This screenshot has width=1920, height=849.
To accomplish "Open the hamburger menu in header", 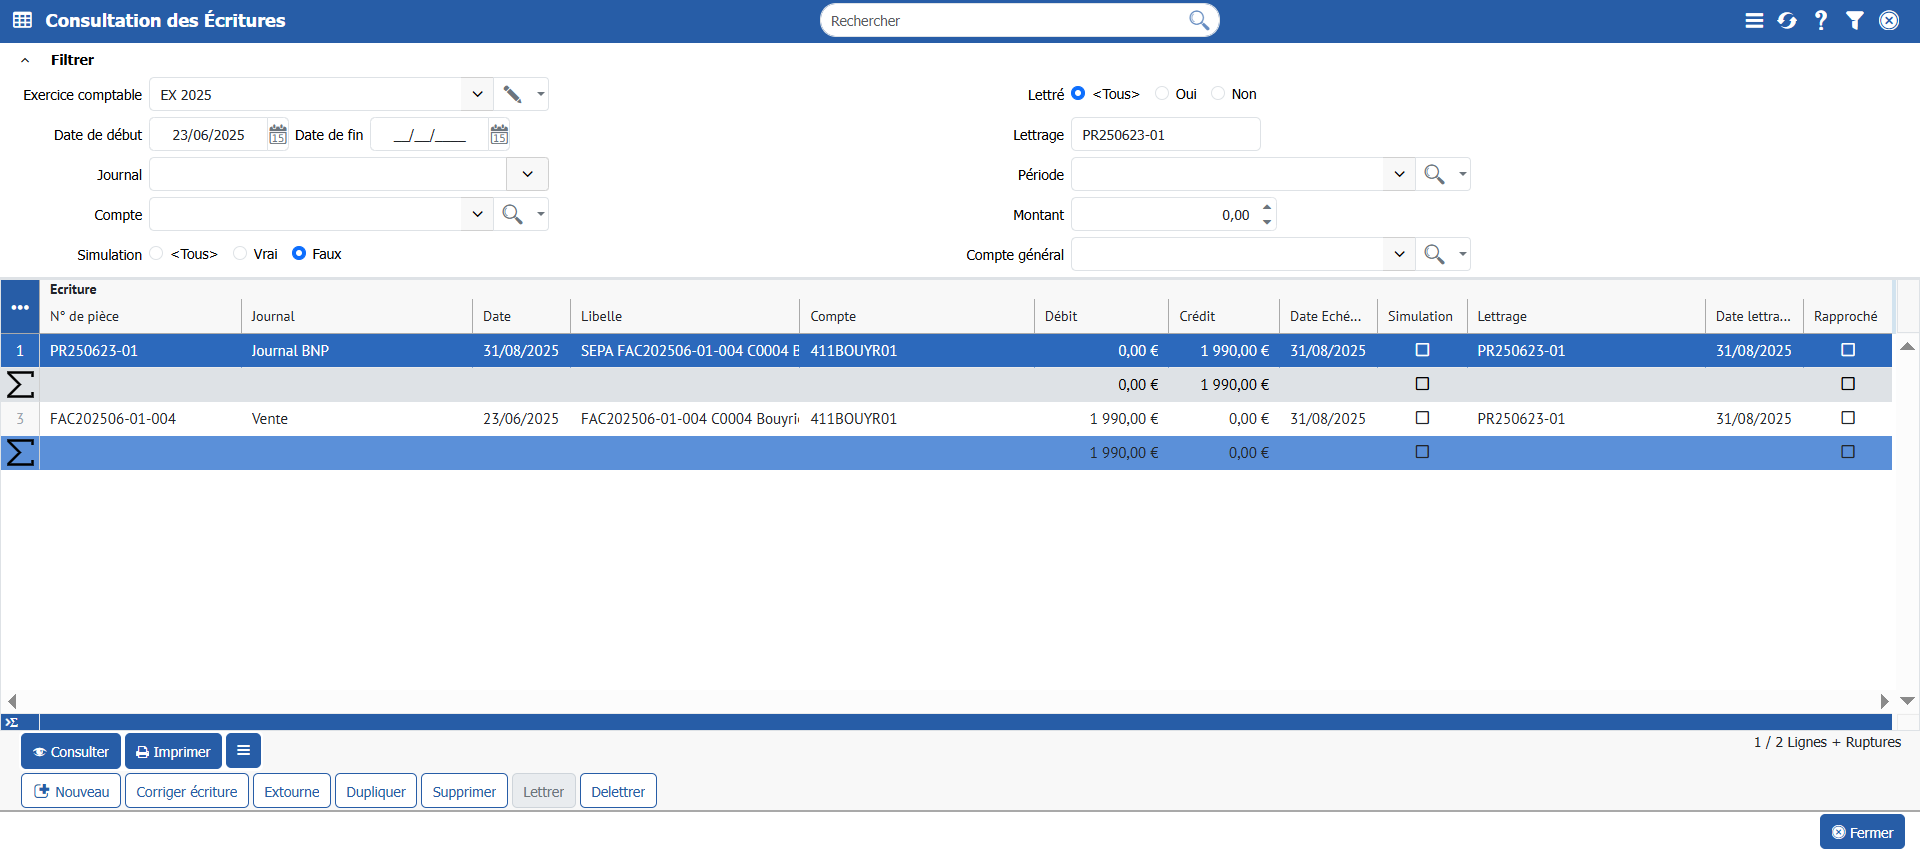I will (1754, 21).
